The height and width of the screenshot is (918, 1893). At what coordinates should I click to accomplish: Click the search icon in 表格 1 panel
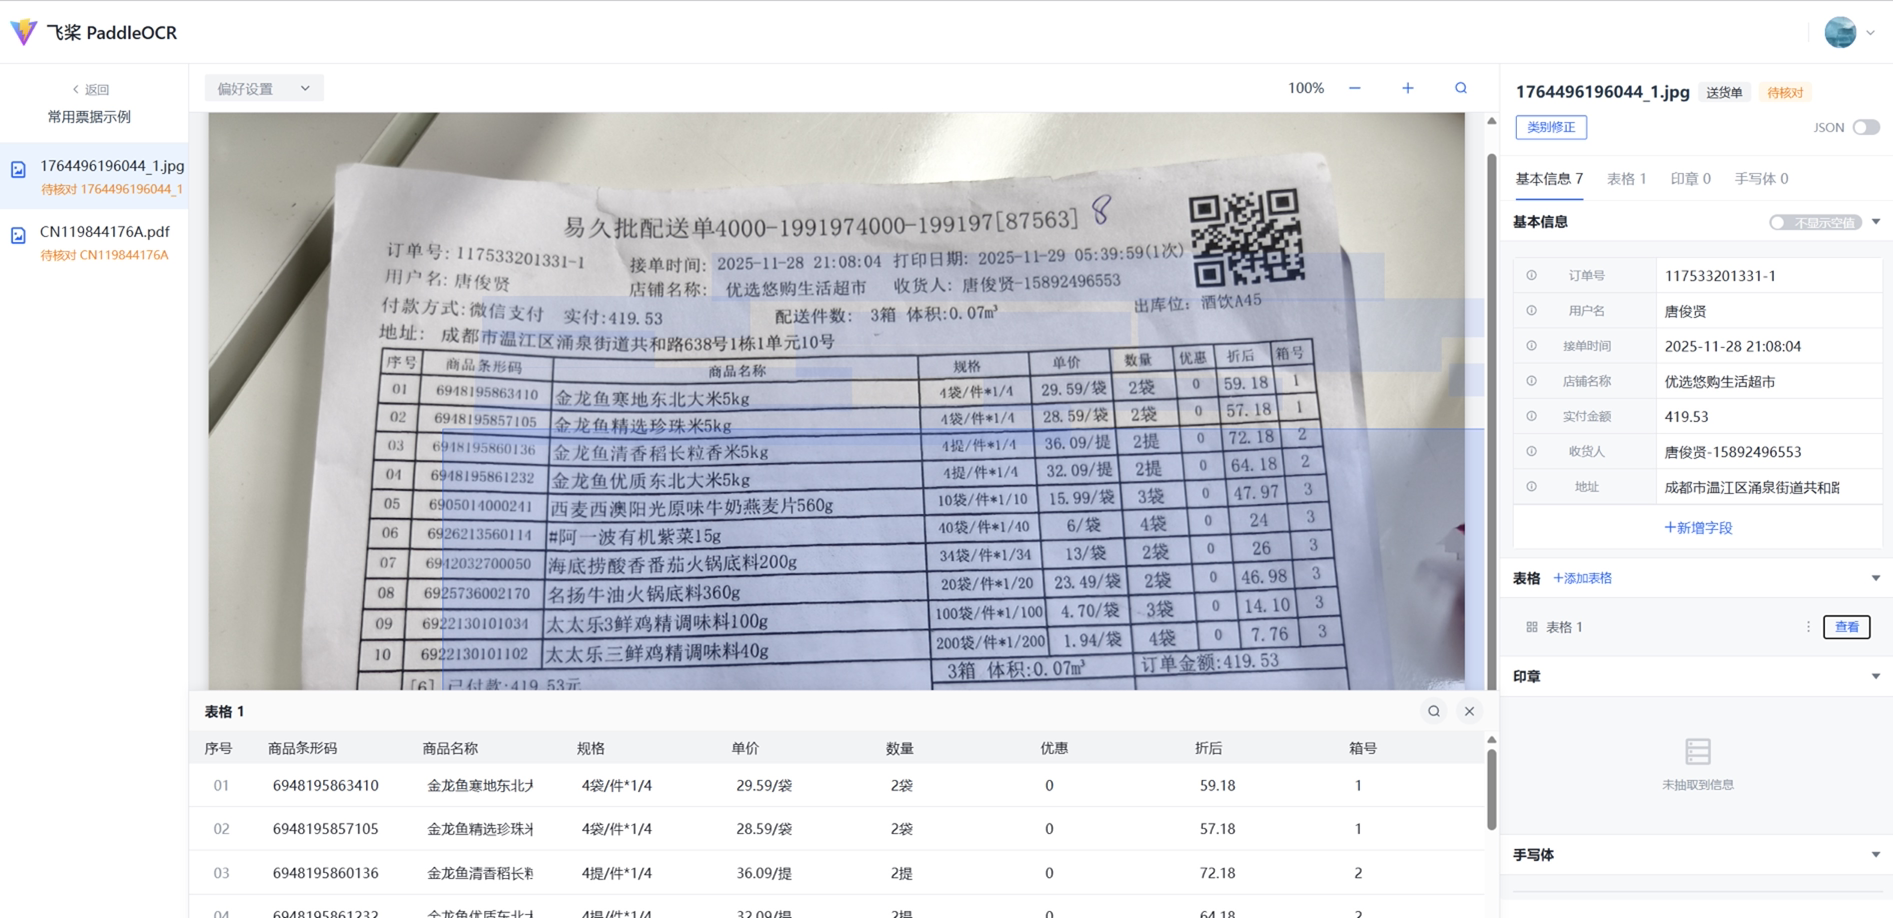tap(1433, 711)
